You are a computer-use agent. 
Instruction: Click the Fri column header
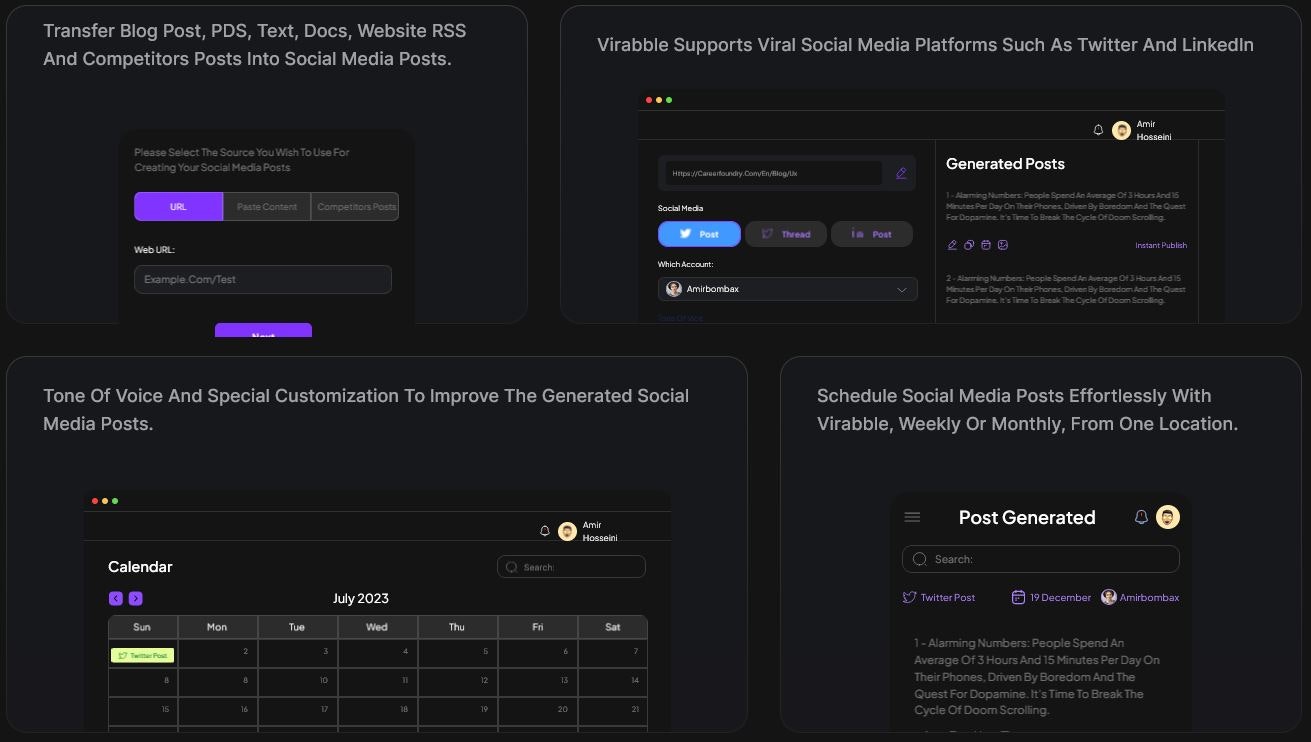[x=538, y=627]
